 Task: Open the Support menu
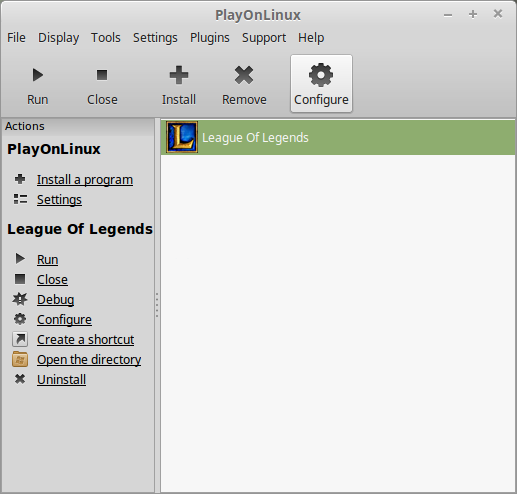[264, 38]
